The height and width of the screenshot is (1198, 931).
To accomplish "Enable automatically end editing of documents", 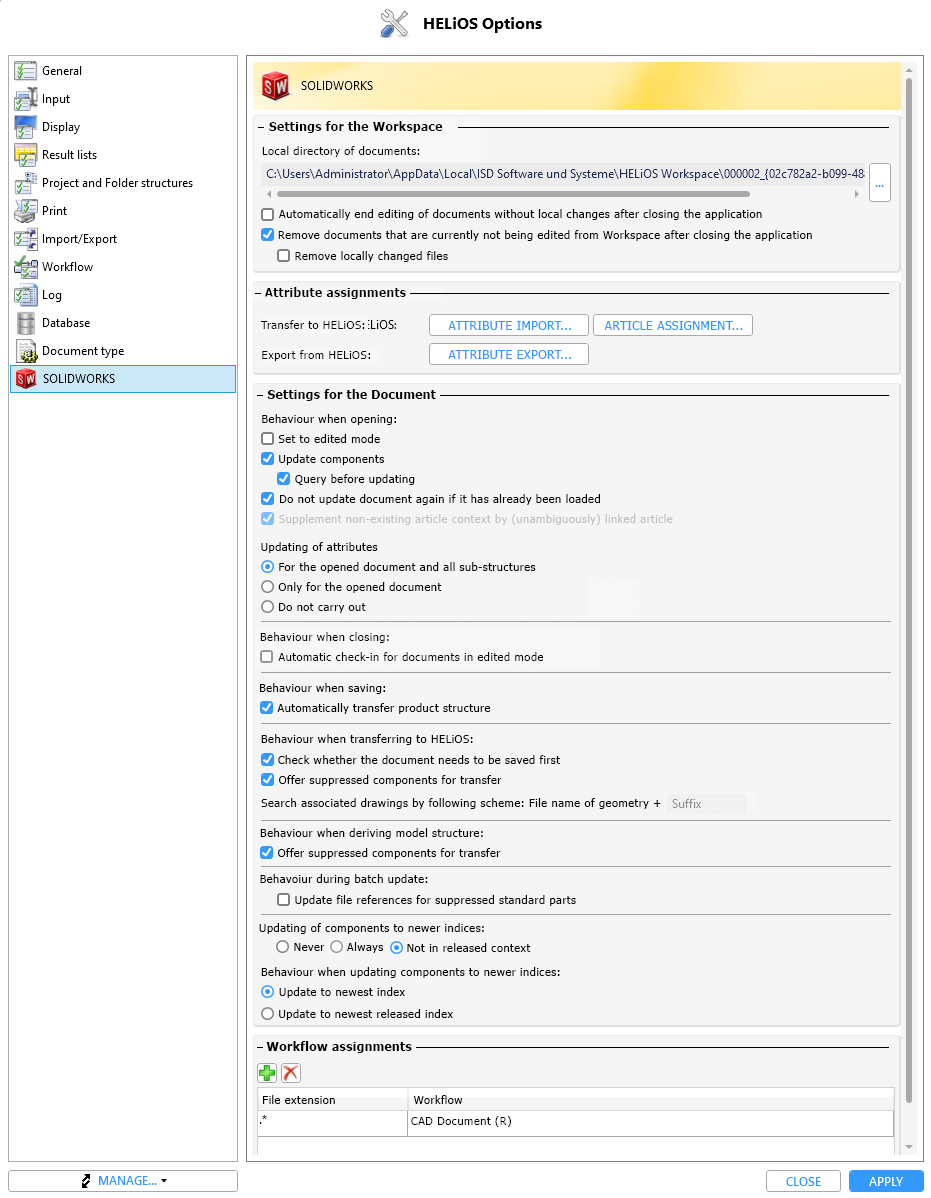I will tap(267, 215).
